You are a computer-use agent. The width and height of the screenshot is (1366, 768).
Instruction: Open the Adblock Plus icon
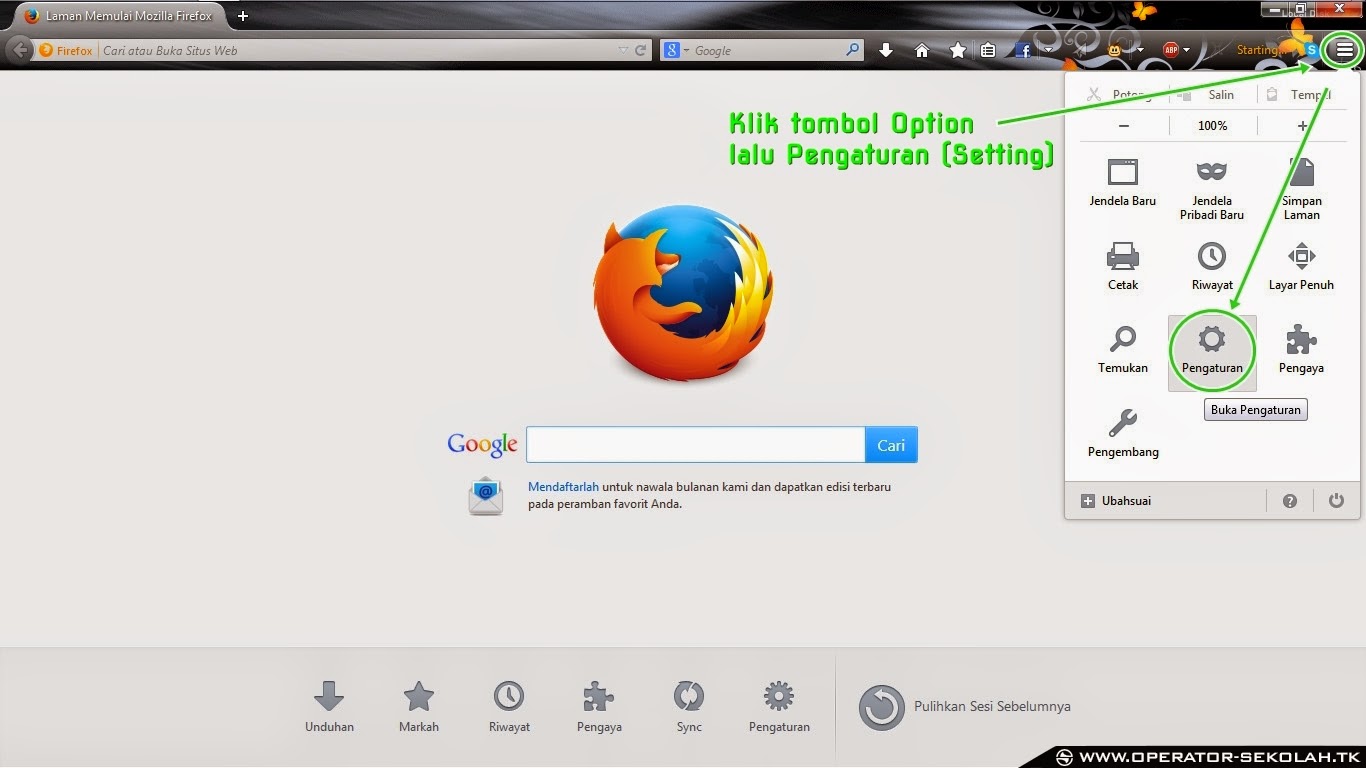pyautogui.click(x=1170, y=50)
